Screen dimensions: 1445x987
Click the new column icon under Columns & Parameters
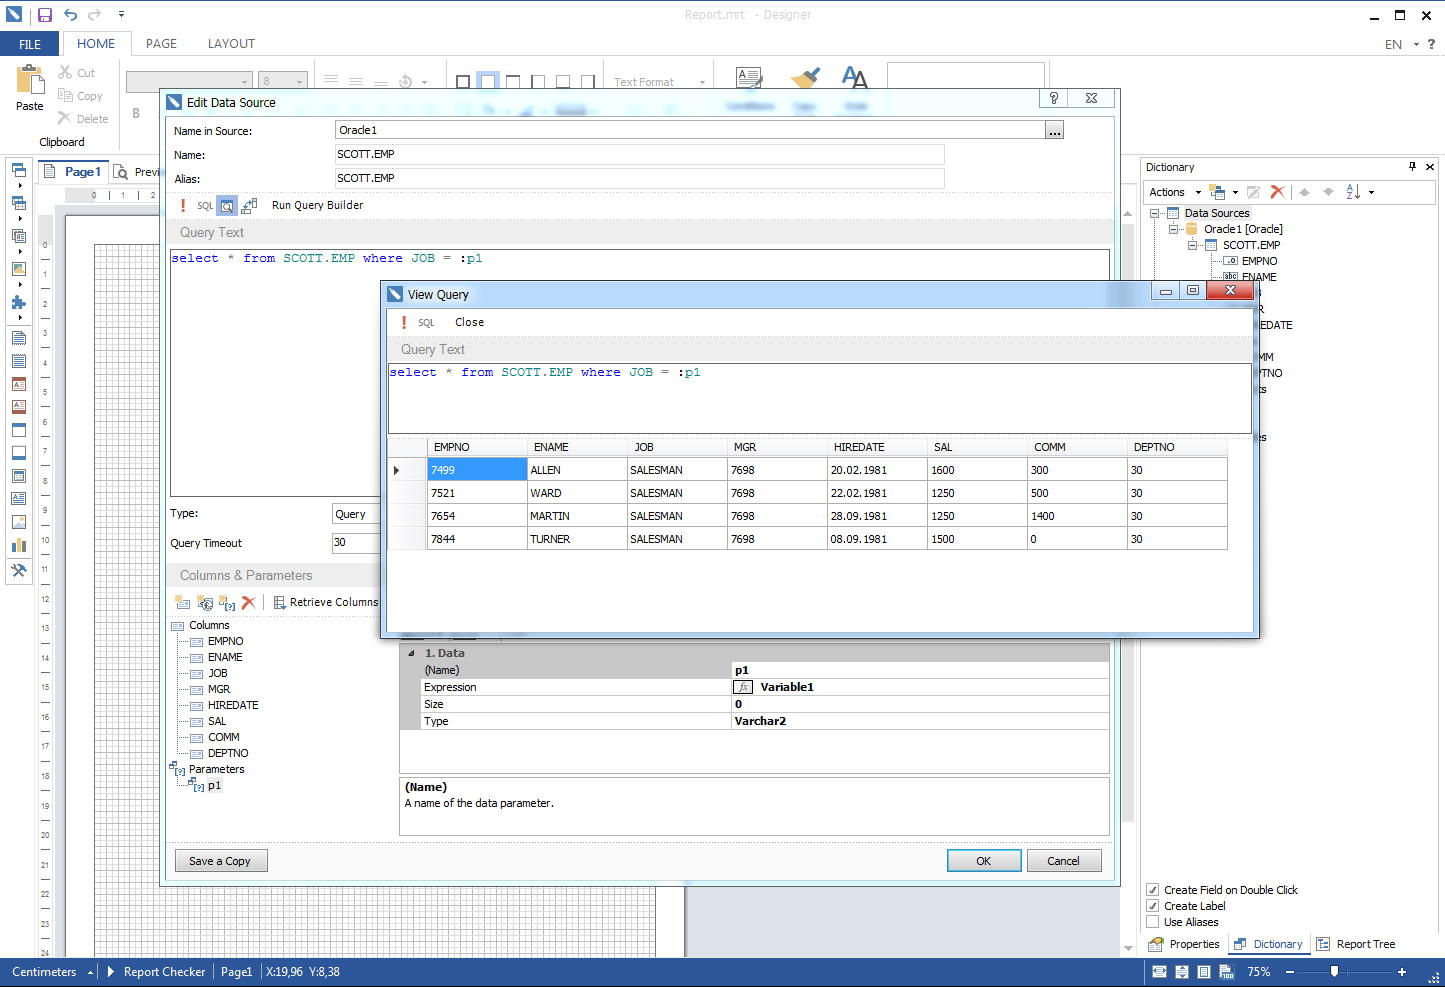[183, 603]
